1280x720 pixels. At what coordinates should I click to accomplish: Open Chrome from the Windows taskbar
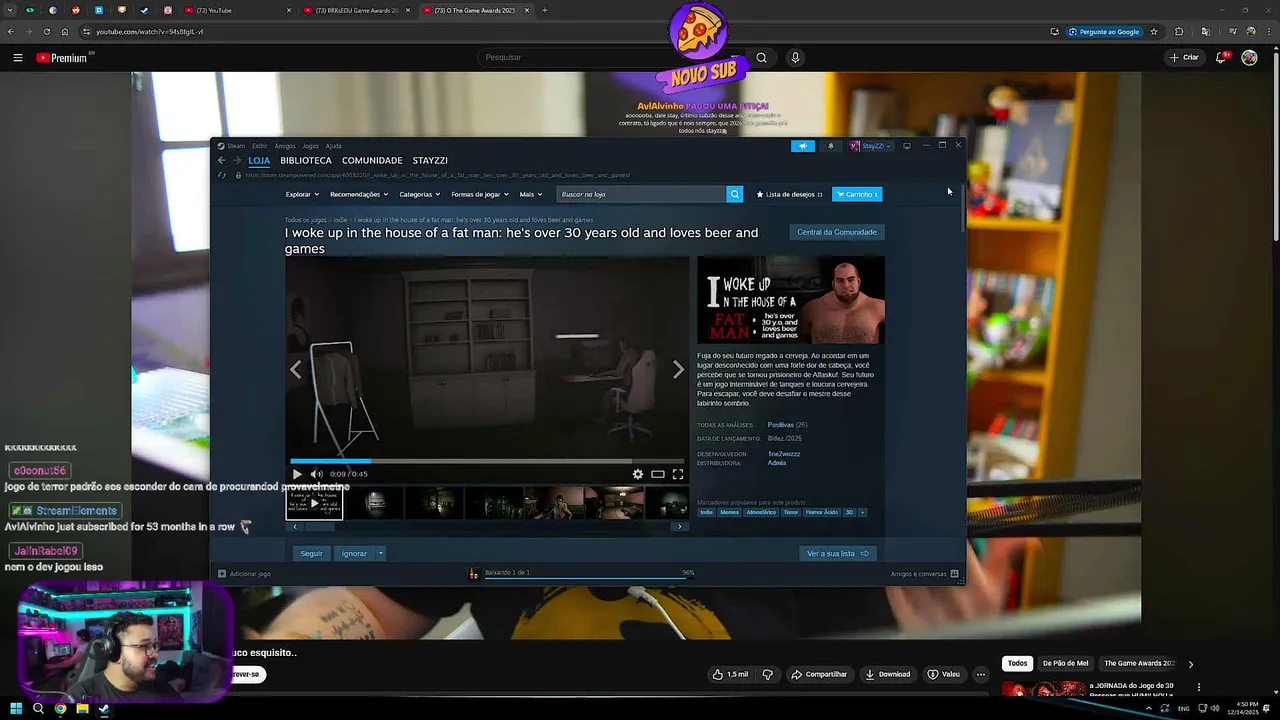tap(60, 709)
